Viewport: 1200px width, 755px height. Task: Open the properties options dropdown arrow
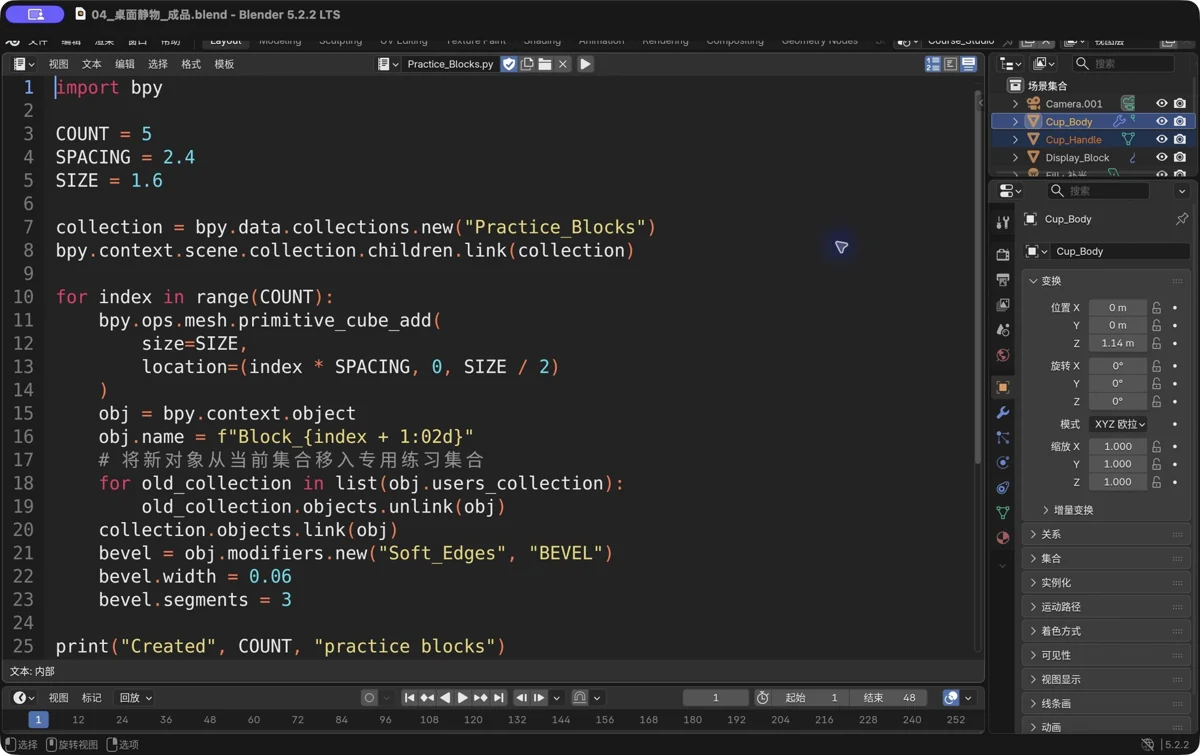click(1182, 191)
